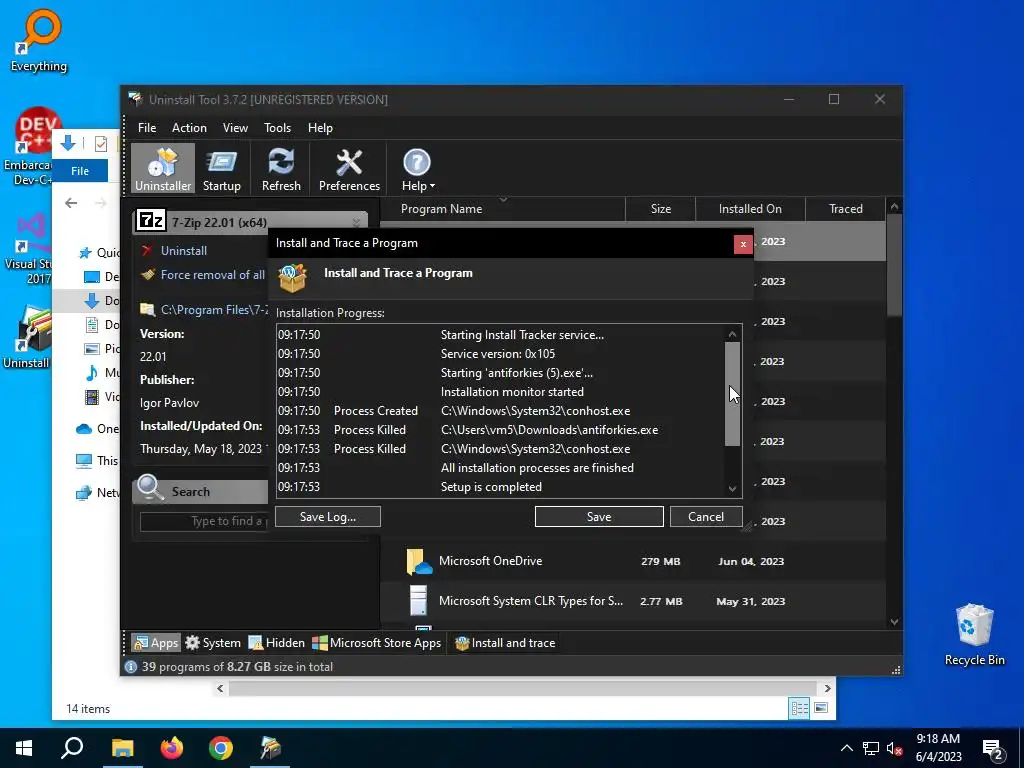Open the View menu
This screenshot has height=768, width=1024.
pyautogui.click(x=235, y=128)
